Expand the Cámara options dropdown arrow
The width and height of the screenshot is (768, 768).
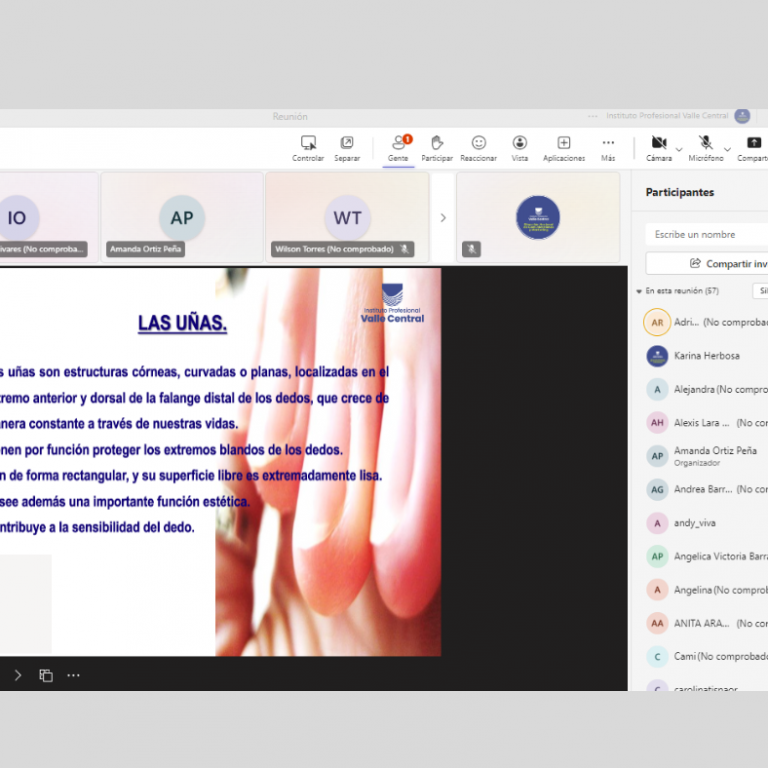point(679,149)
